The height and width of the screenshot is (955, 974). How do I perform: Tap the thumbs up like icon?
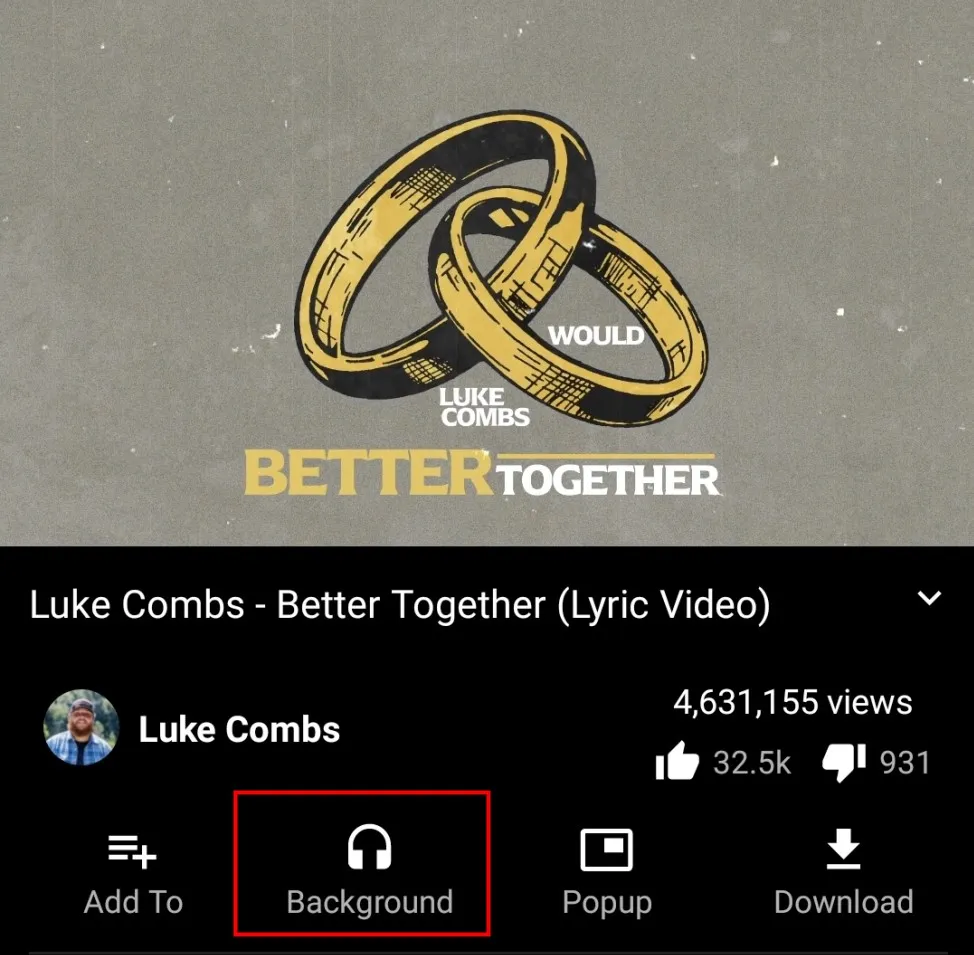point(677,761)
